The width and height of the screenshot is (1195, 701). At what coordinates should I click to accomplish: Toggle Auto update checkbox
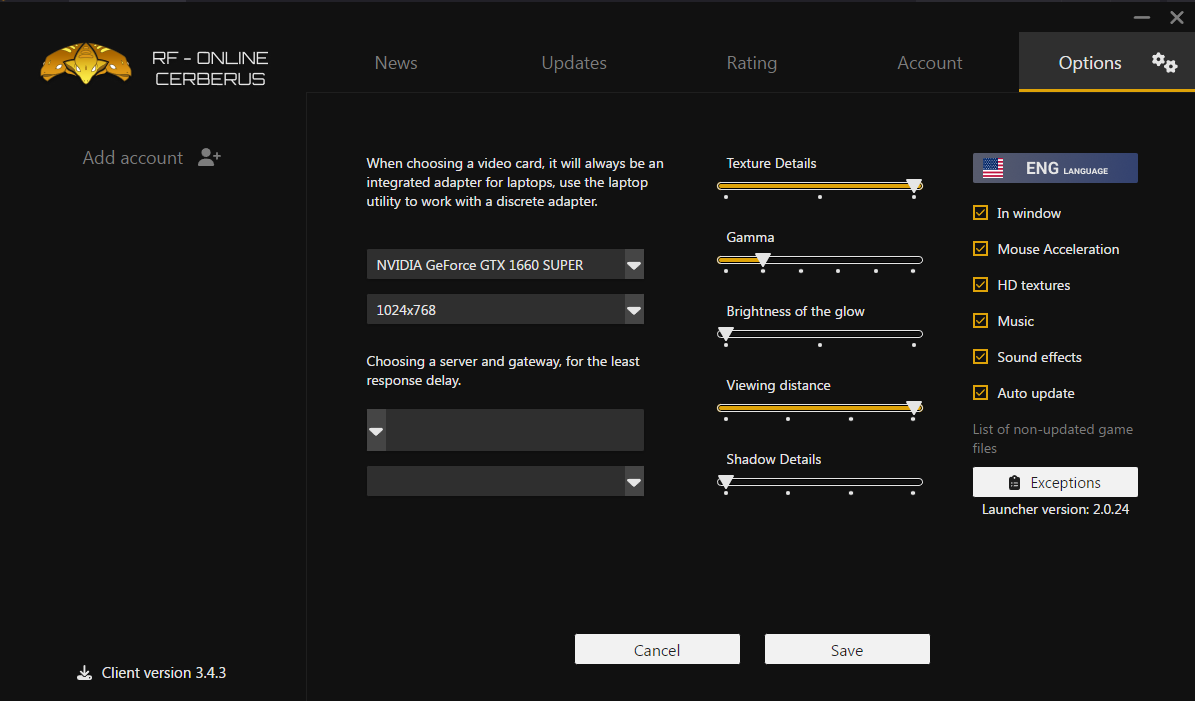[980, 392]
